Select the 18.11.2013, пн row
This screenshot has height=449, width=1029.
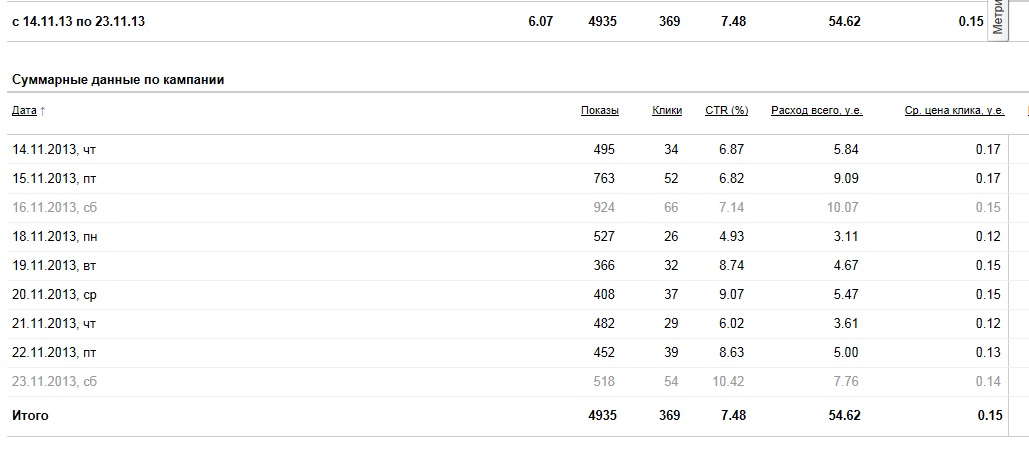tap(507, 236)
